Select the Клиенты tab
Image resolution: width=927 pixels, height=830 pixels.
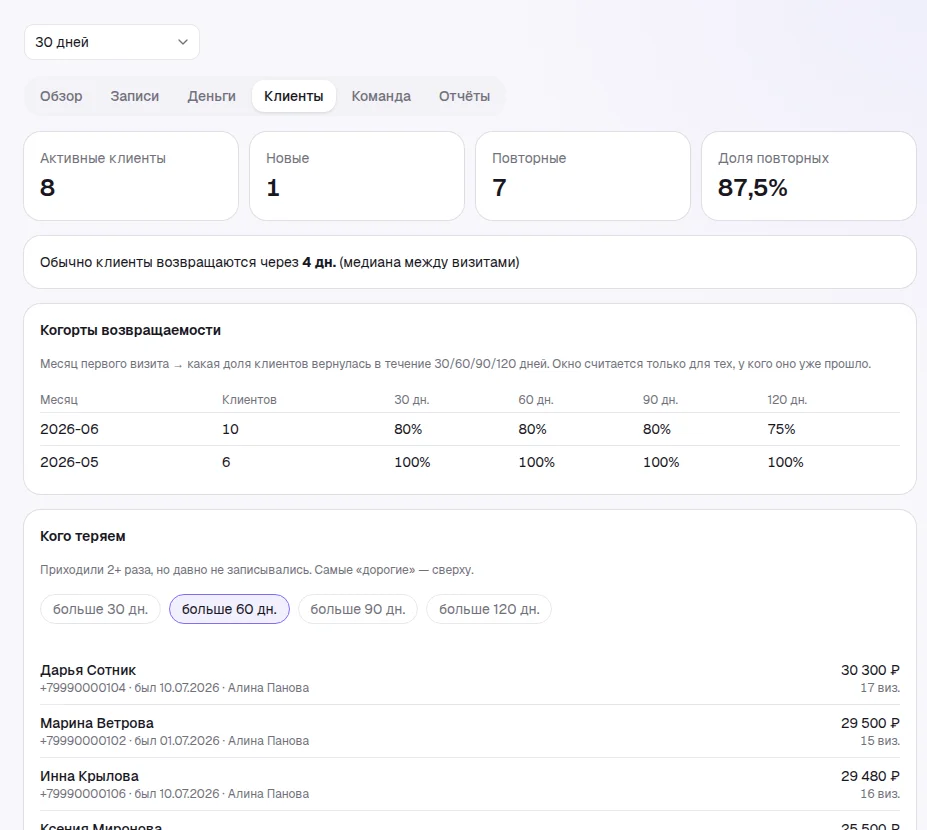(x=294, y=96)
